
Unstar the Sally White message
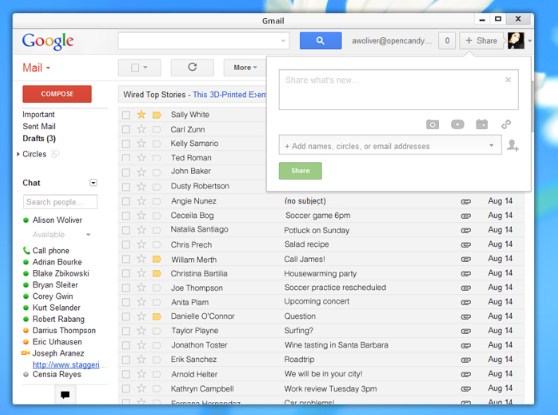click(x=141, y=115)
